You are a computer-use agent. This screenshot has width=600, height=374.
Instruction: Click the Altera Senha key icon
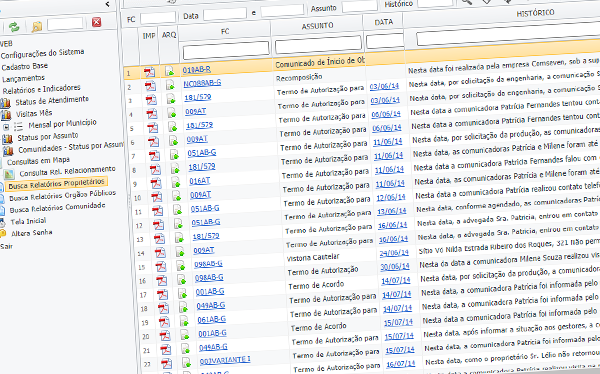[3, 234]
